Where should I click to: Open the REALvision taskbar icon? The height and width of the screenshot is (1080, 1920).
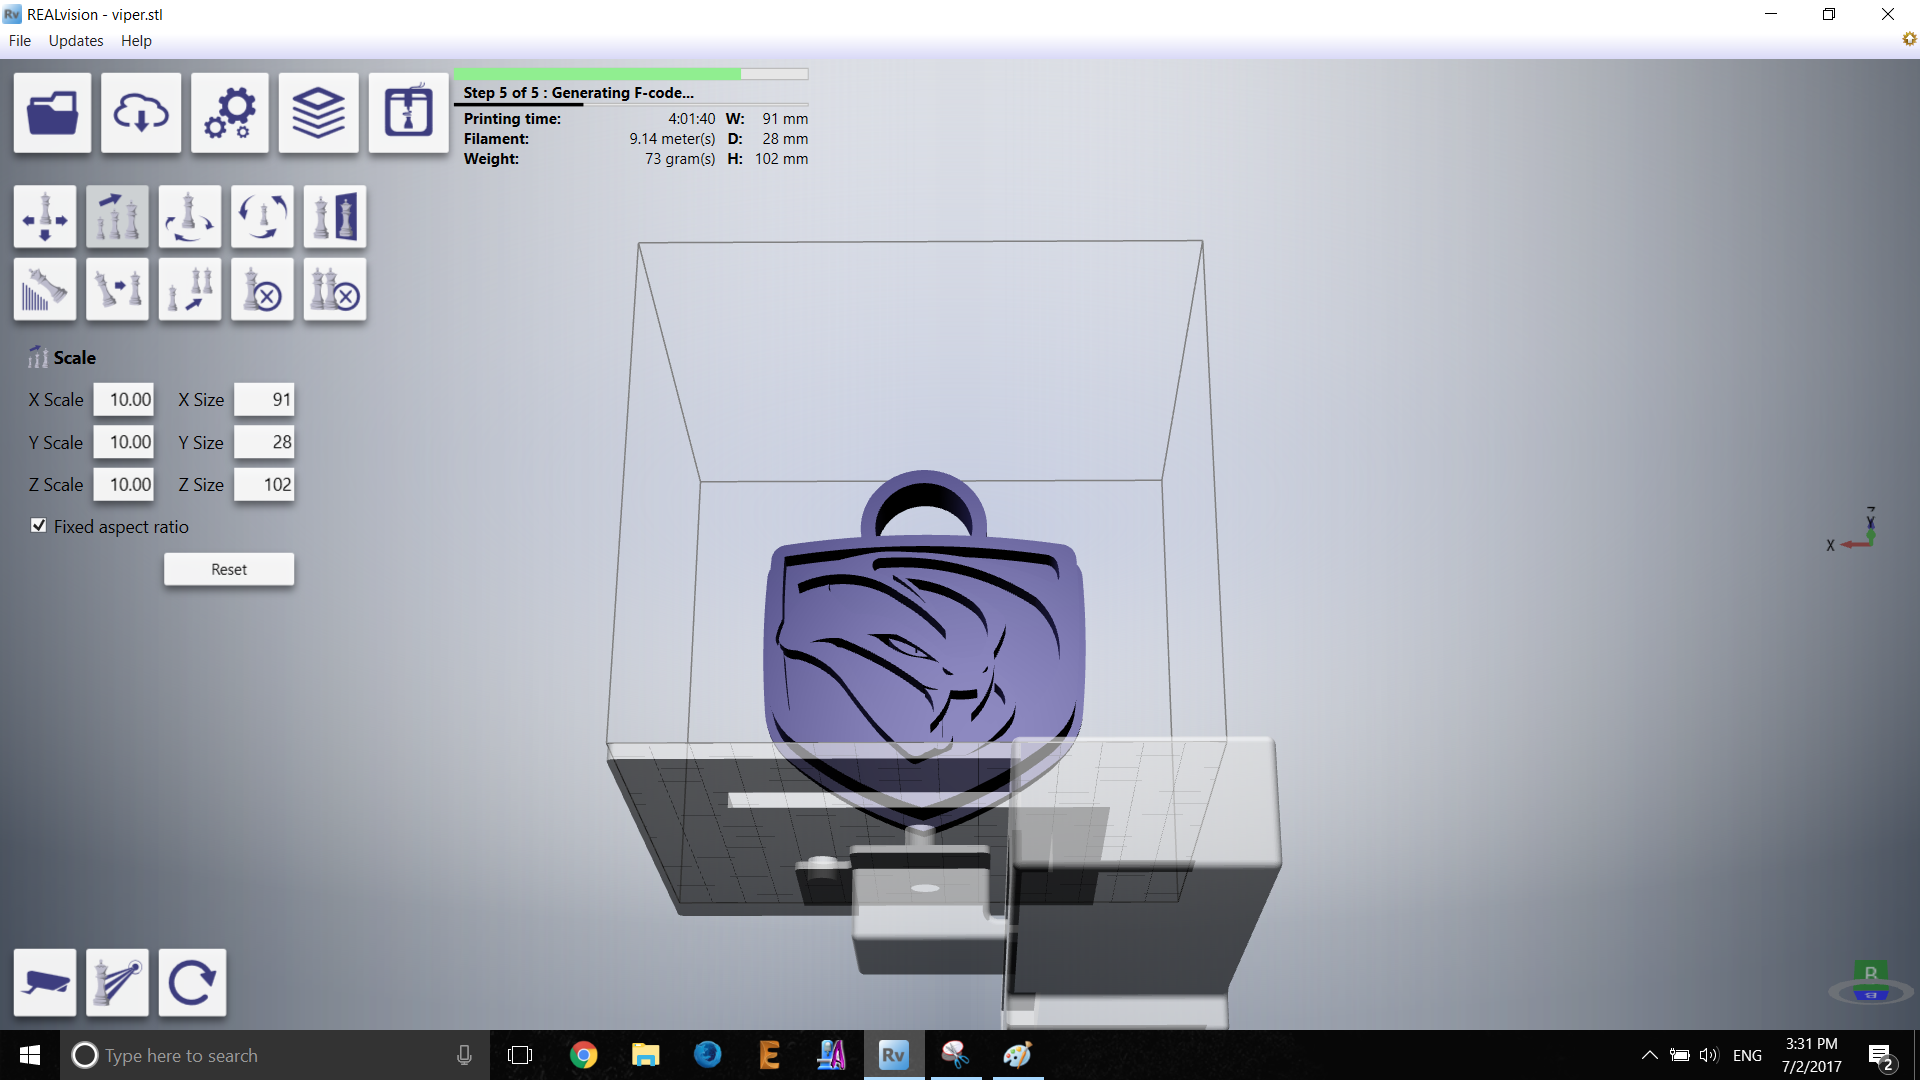click(893, 1055)
